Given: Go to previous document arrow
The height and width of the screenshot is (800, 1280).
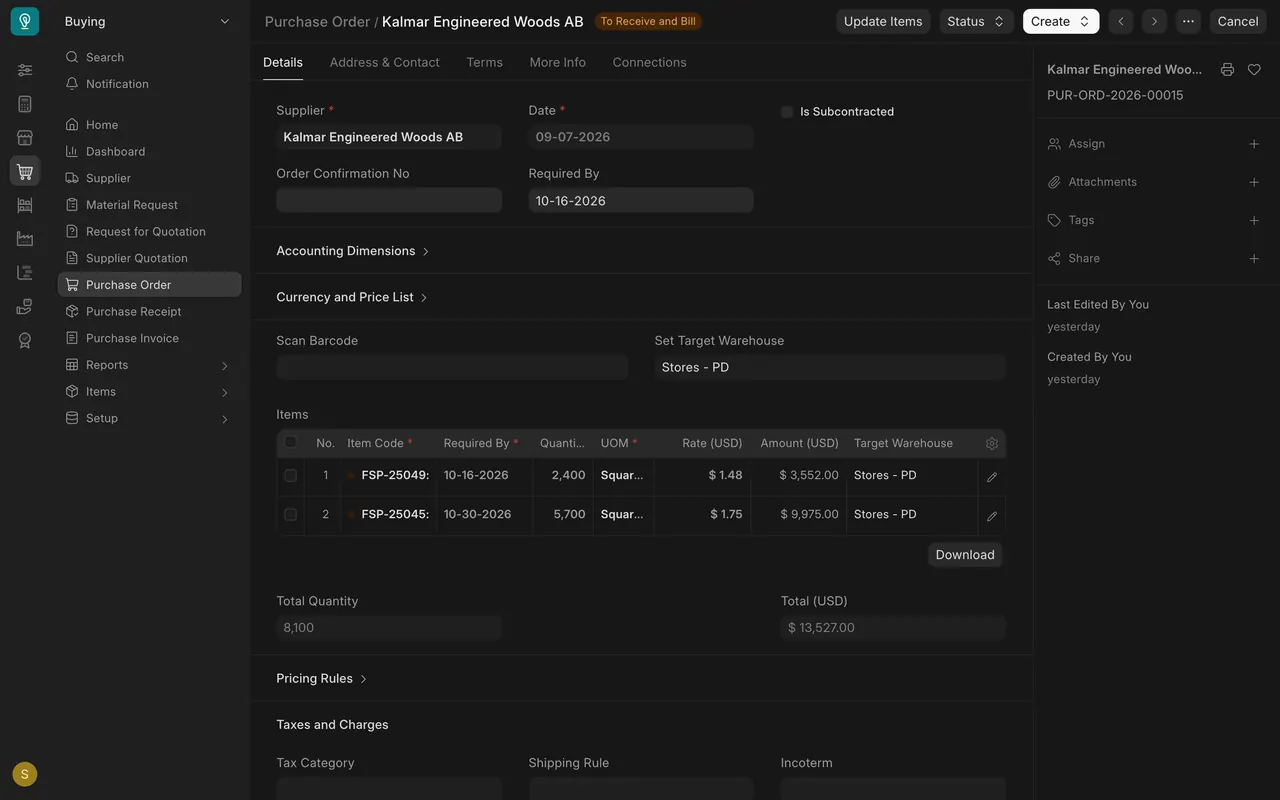Looking at the screenshot, I should click(x=1121, y=21).
